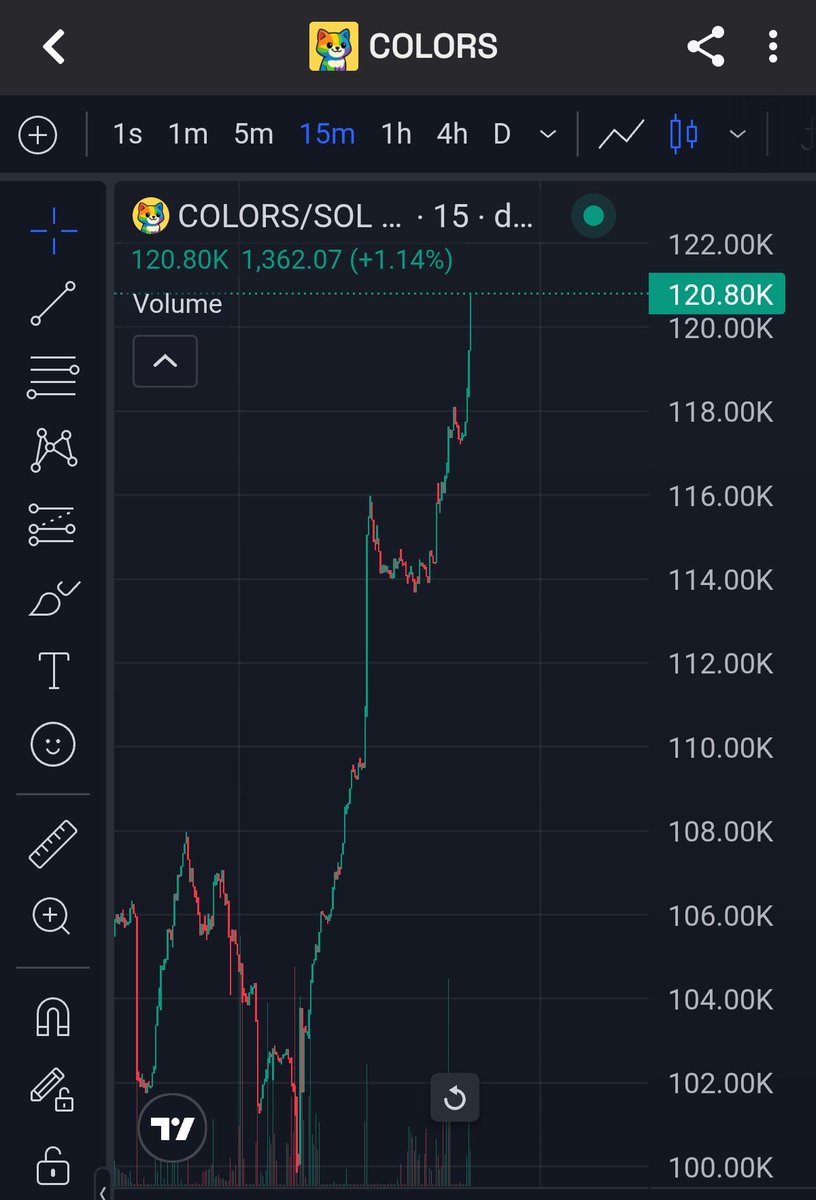Viewport: 816px width, 1200px height.
Task: Select the XABCD pattern tool
Action: 53,450
